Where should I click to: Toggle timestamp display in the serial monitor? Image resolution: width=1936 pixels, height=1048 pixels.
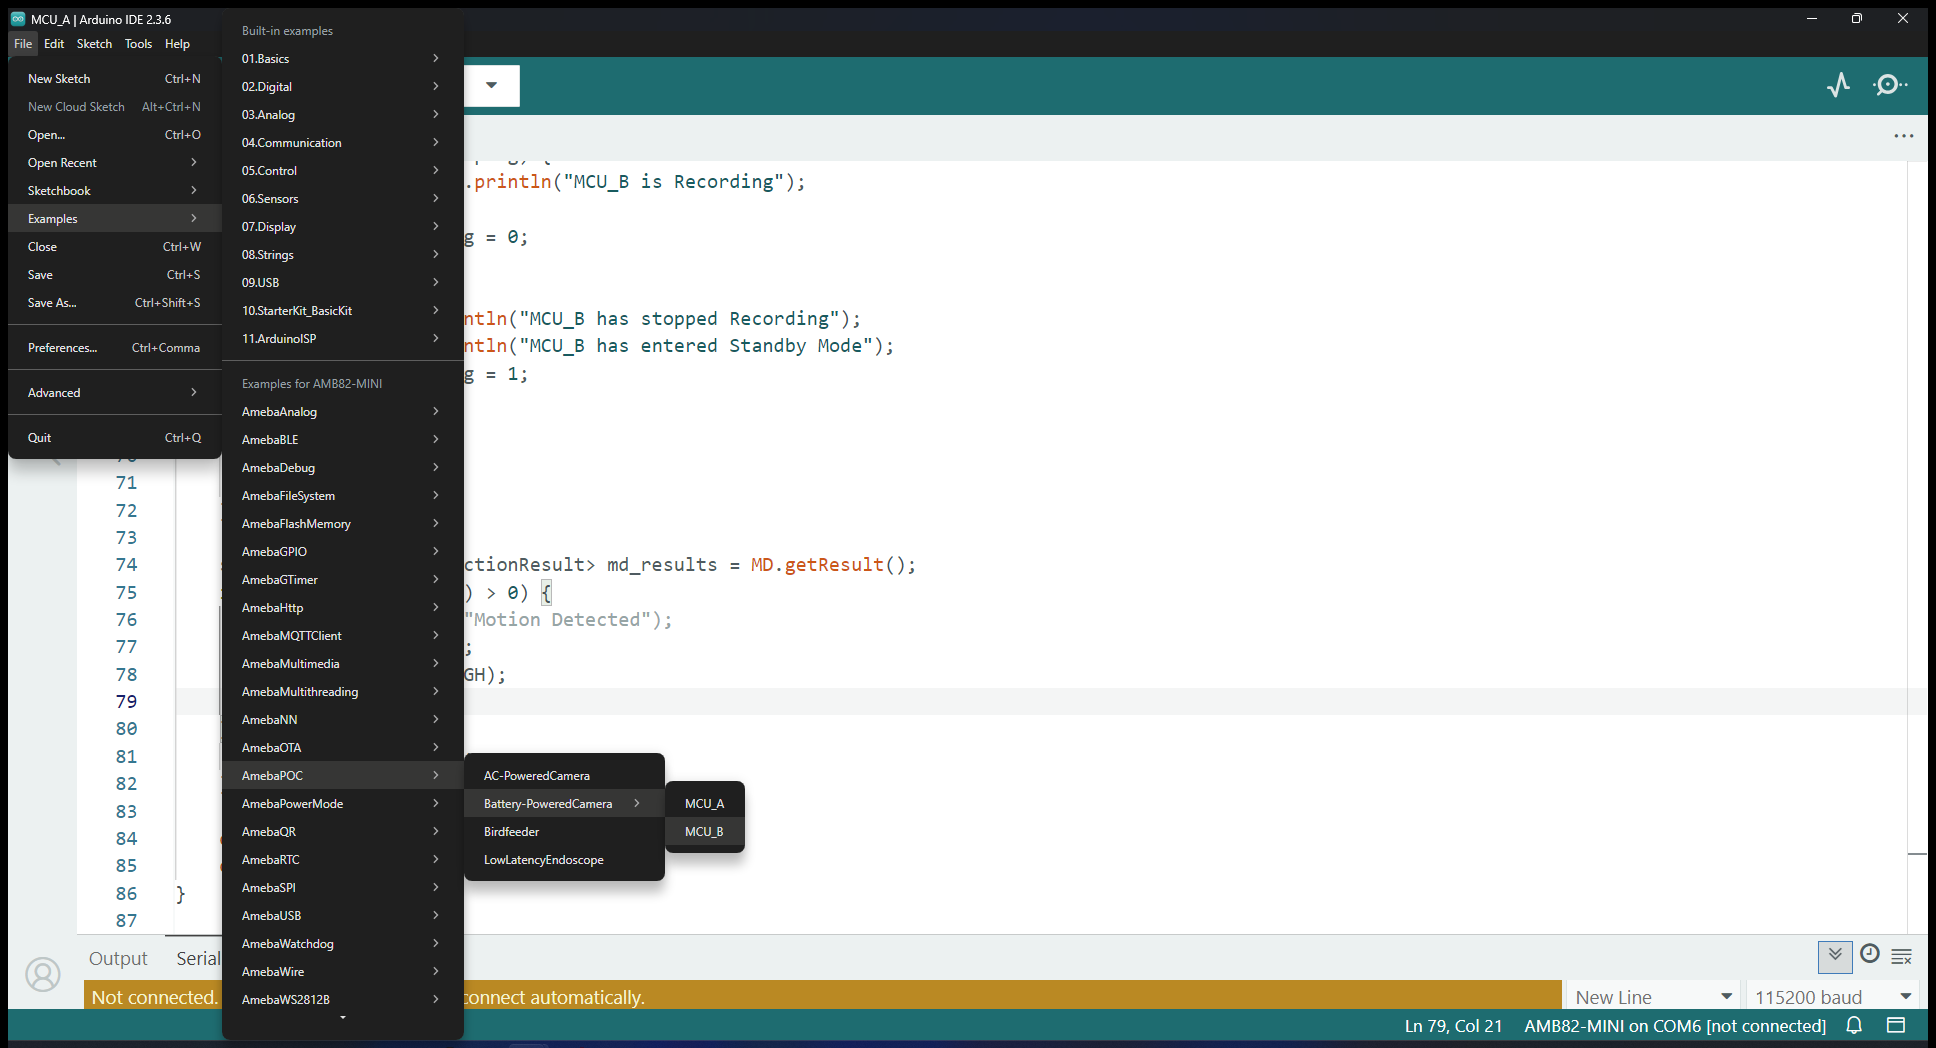[x=1870, y=955]
